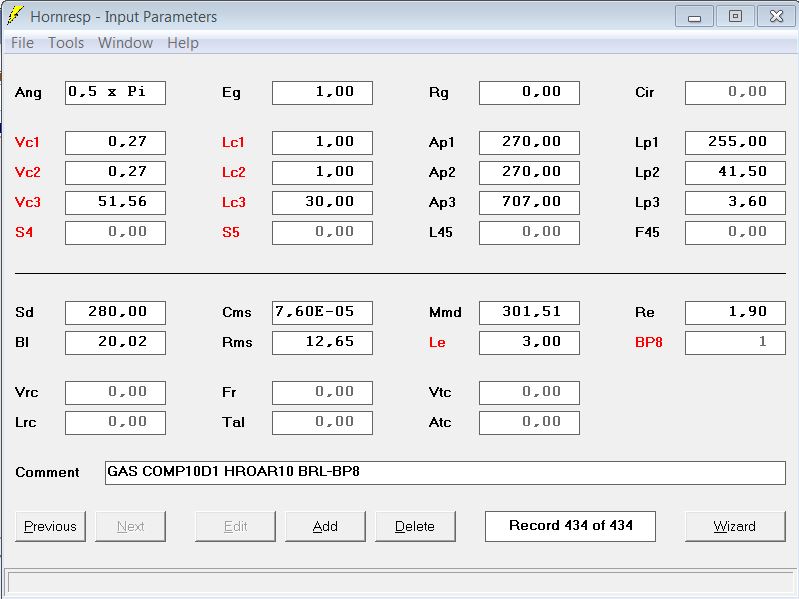Image resolution: width=799 pixels, height=599 pixels.
Task: Click the F45 input field
Action: coord(735,233)
